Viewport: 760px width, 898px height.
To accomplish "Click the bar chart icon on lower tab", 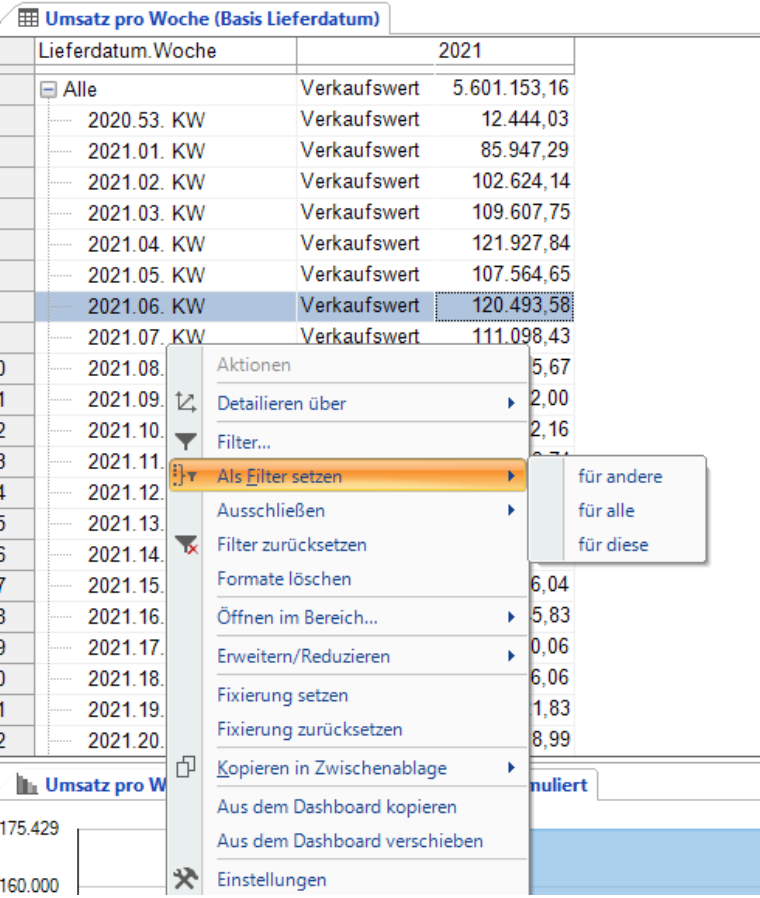I will [26, 784].
